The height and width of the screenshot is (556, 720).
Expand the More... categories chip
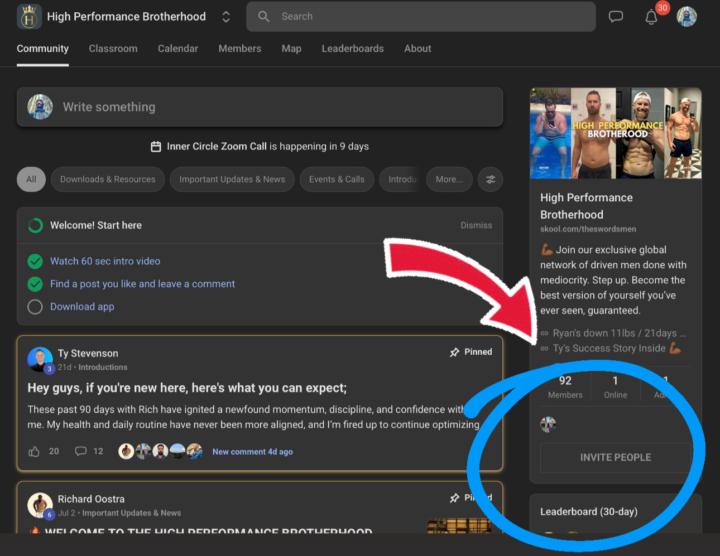[449, 179]
